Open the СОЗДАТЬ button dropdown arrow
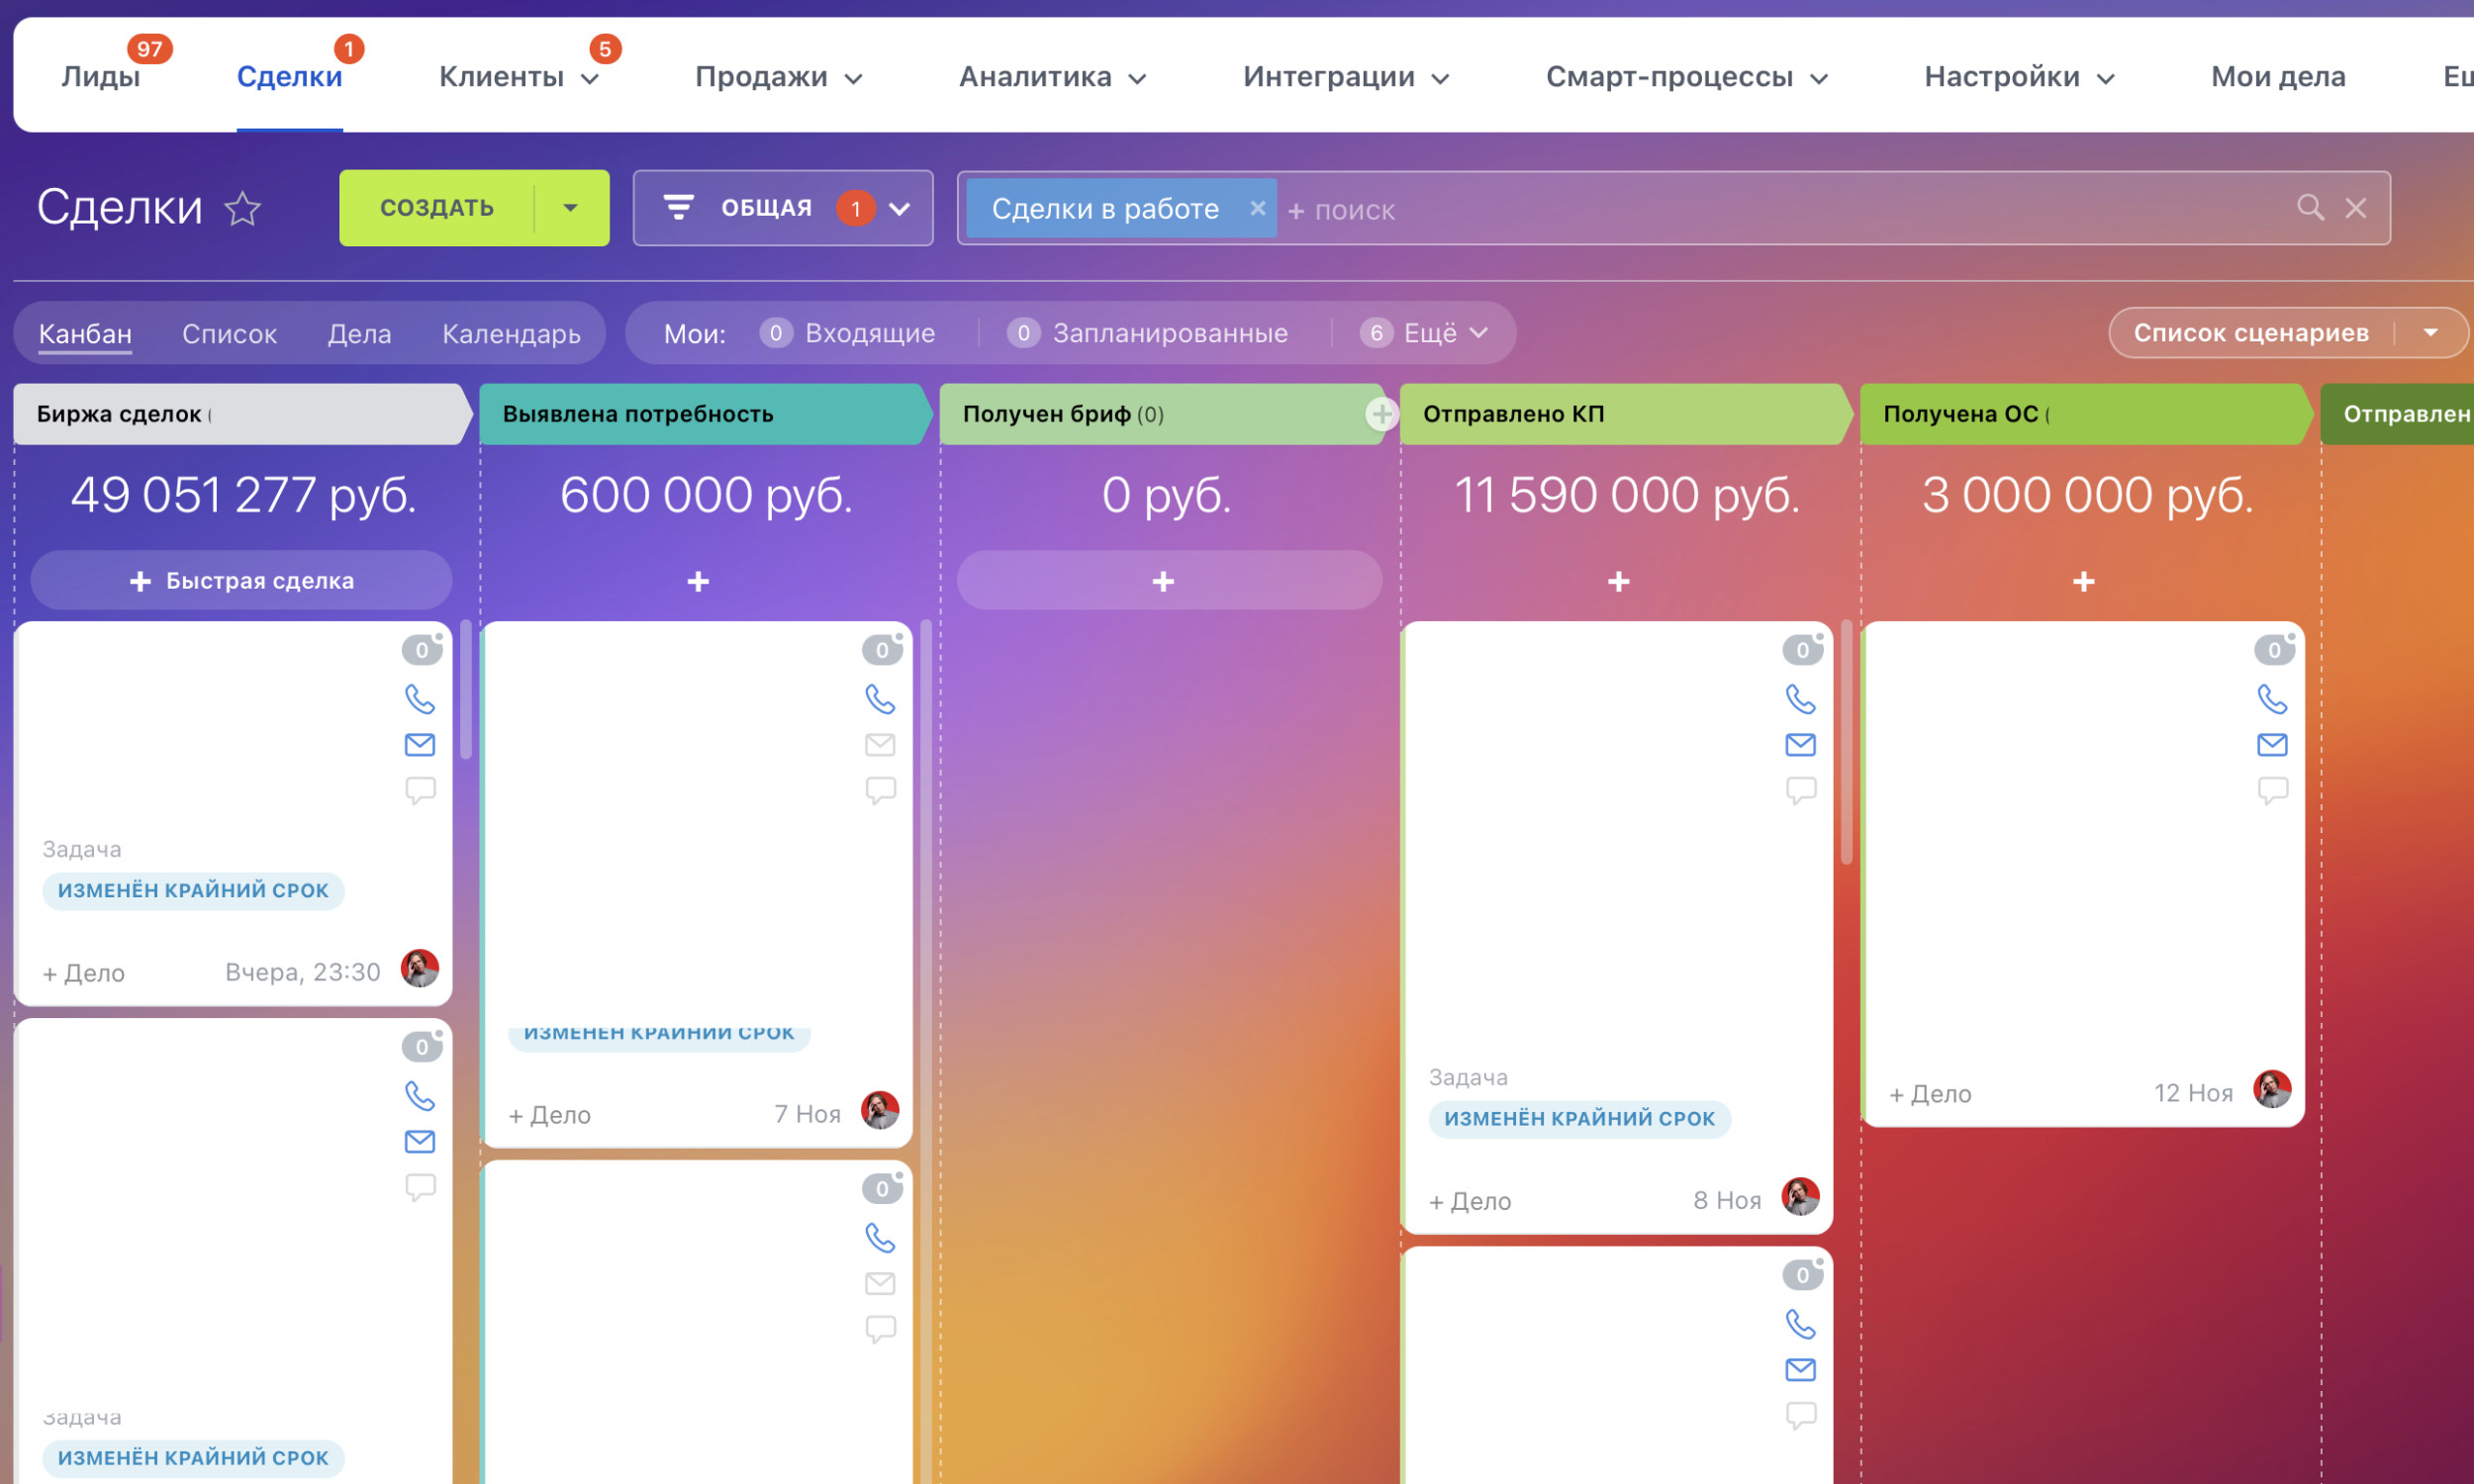 point(570,208)
